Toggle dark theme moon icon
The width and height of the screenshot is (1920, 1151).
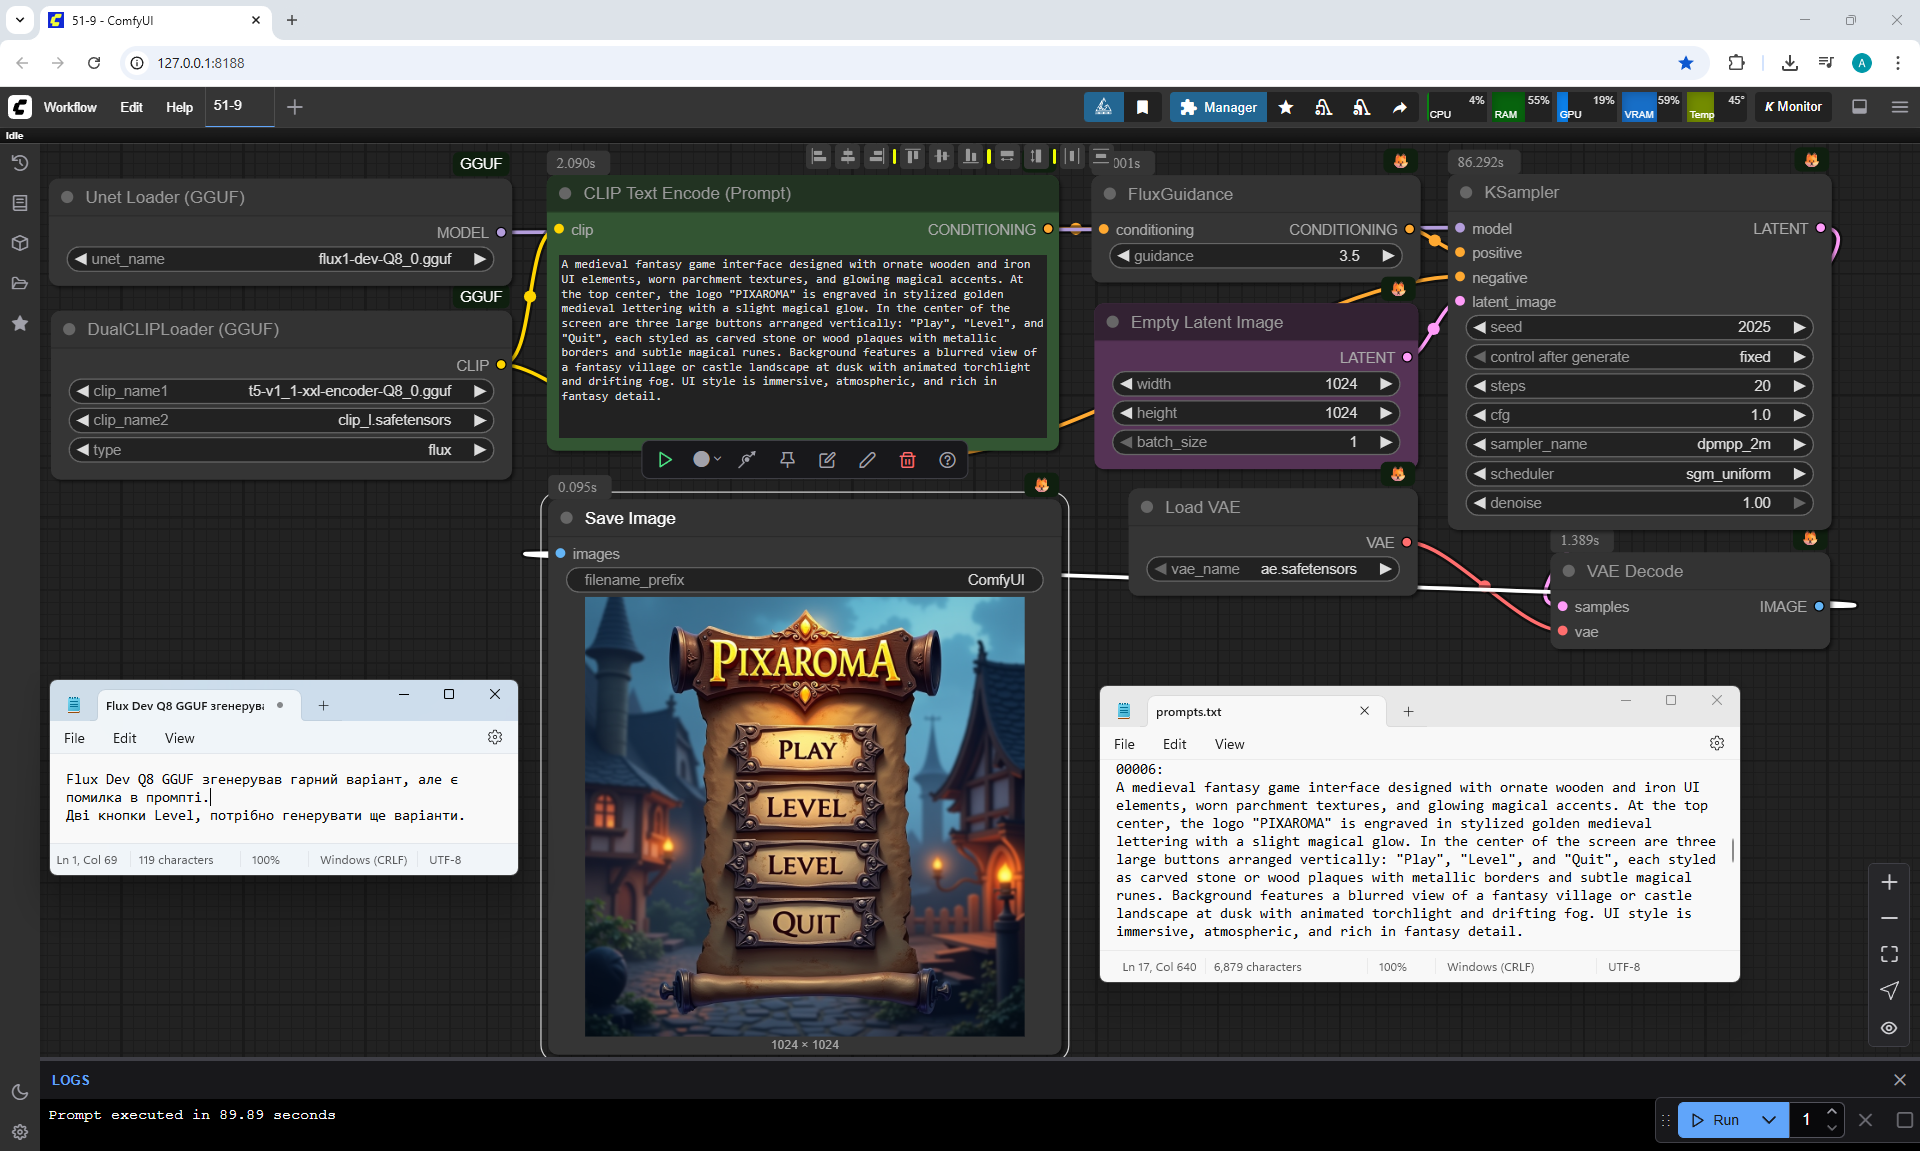[19, 1092]
